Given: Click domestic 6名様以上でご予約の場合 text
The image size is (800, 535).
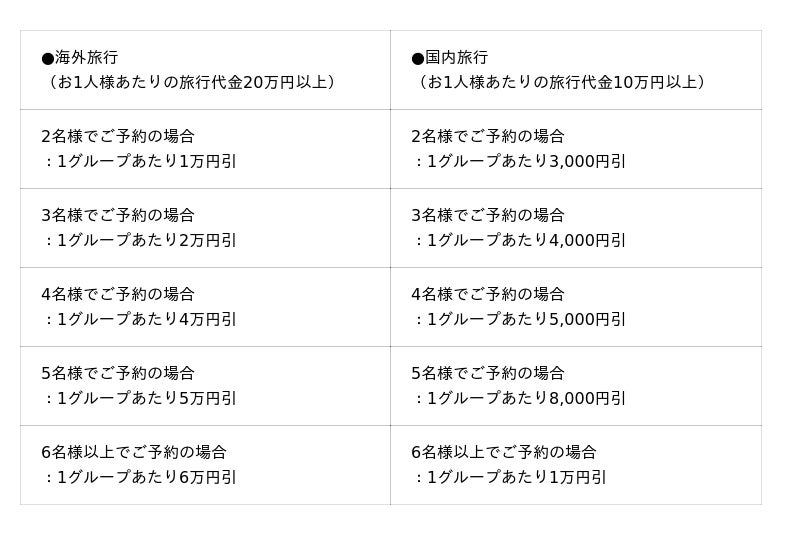Looking at the screenshot, I should [504, 452].
